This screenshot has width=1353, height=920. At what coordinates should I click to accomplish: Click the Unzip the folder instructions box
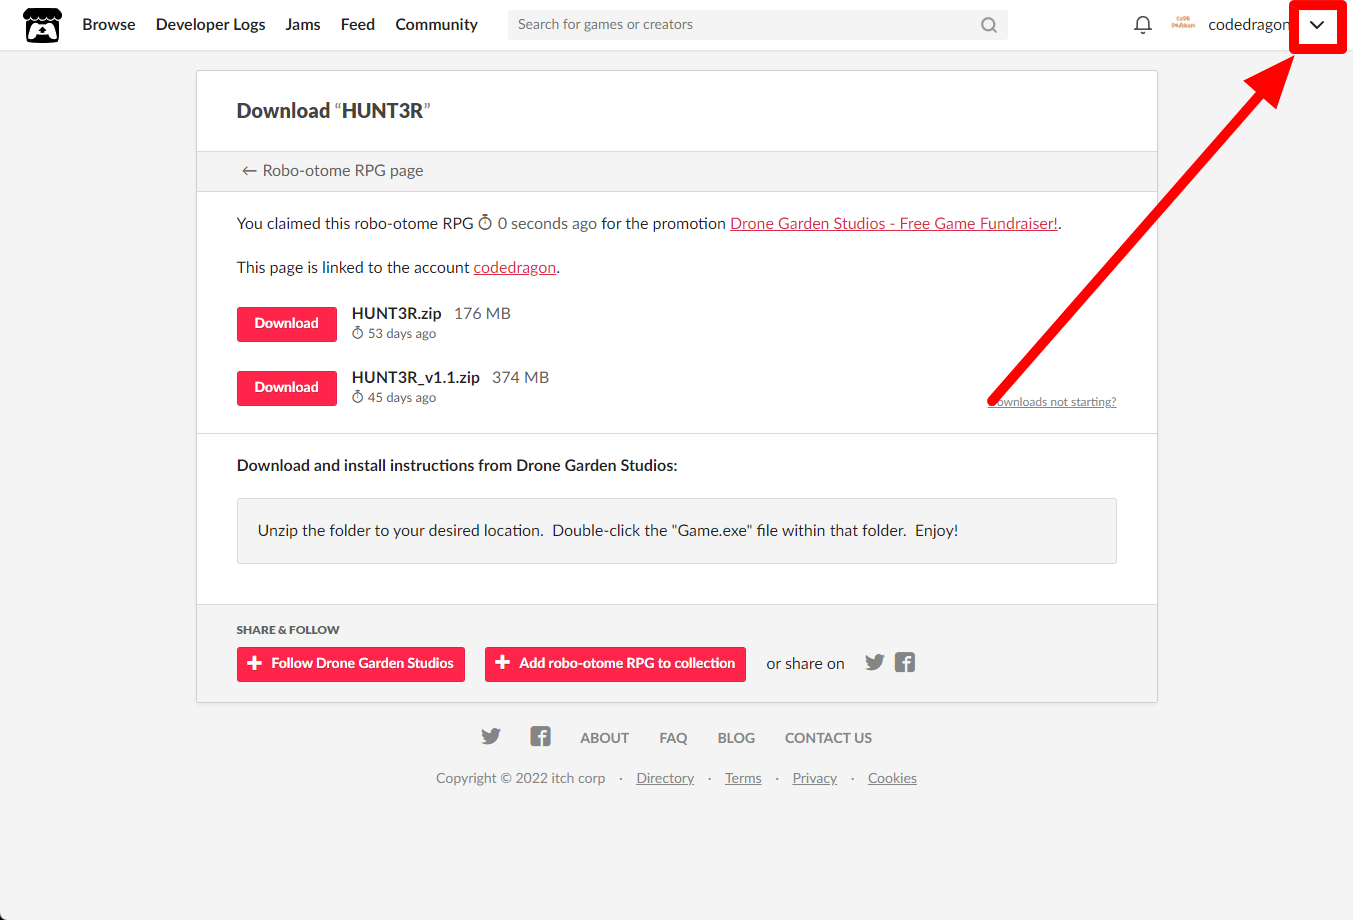pyautogui.click(x=677, y=531)
